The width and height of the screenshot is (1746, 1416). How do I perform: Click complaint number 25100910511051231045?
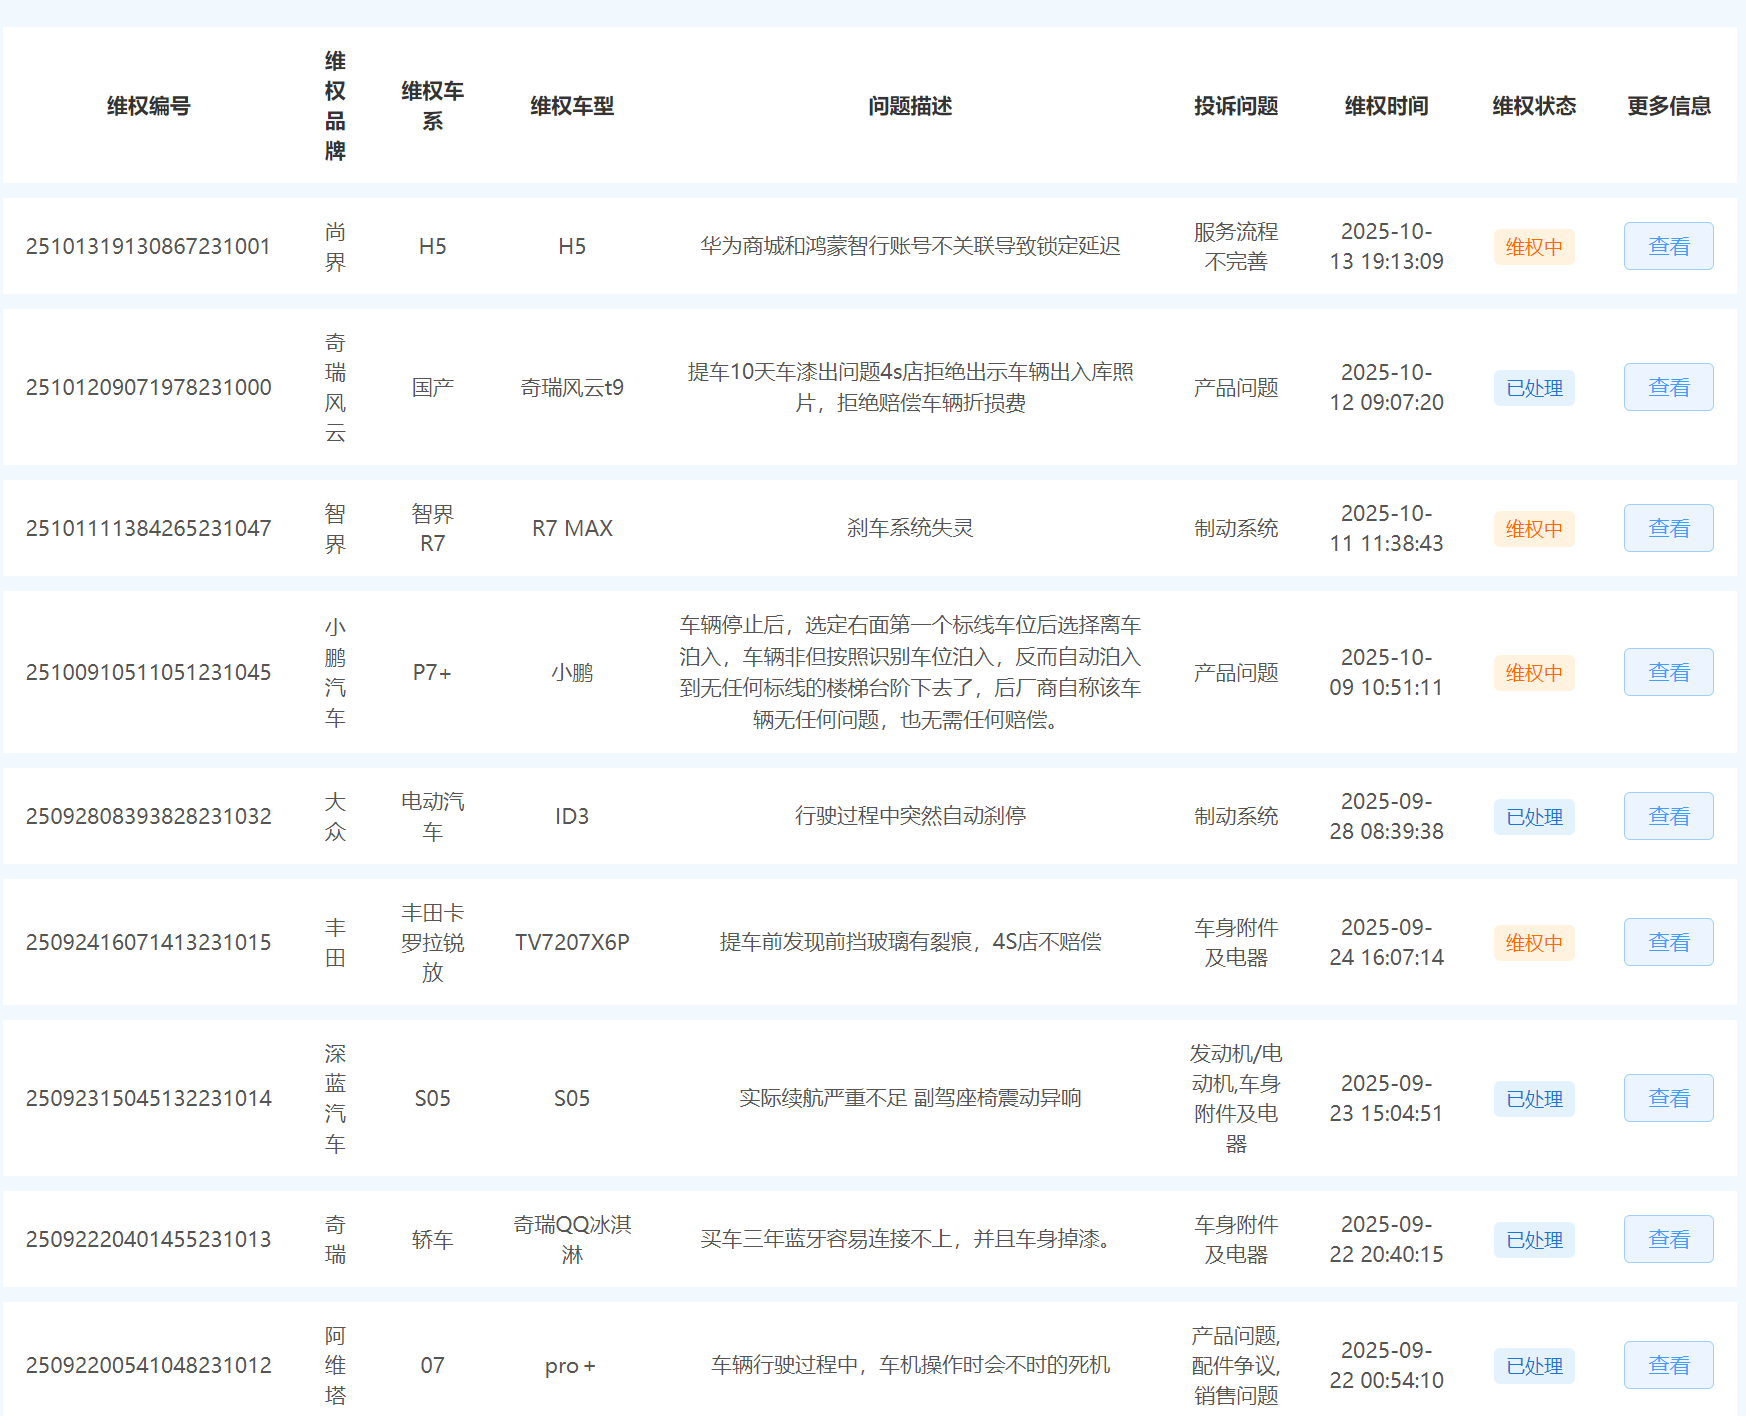click(148, 672)
